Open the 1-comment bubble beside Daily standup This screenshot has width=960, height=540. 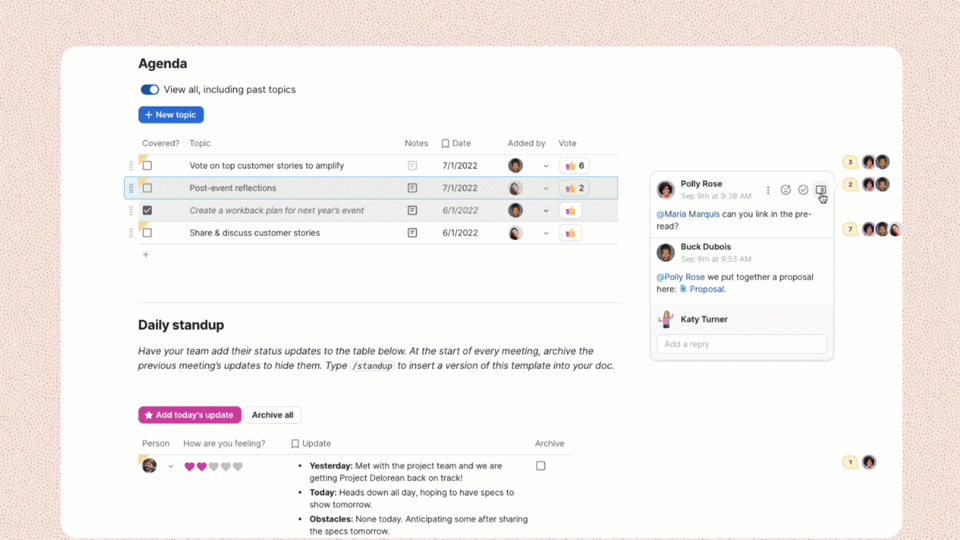(x=850, y=462)
